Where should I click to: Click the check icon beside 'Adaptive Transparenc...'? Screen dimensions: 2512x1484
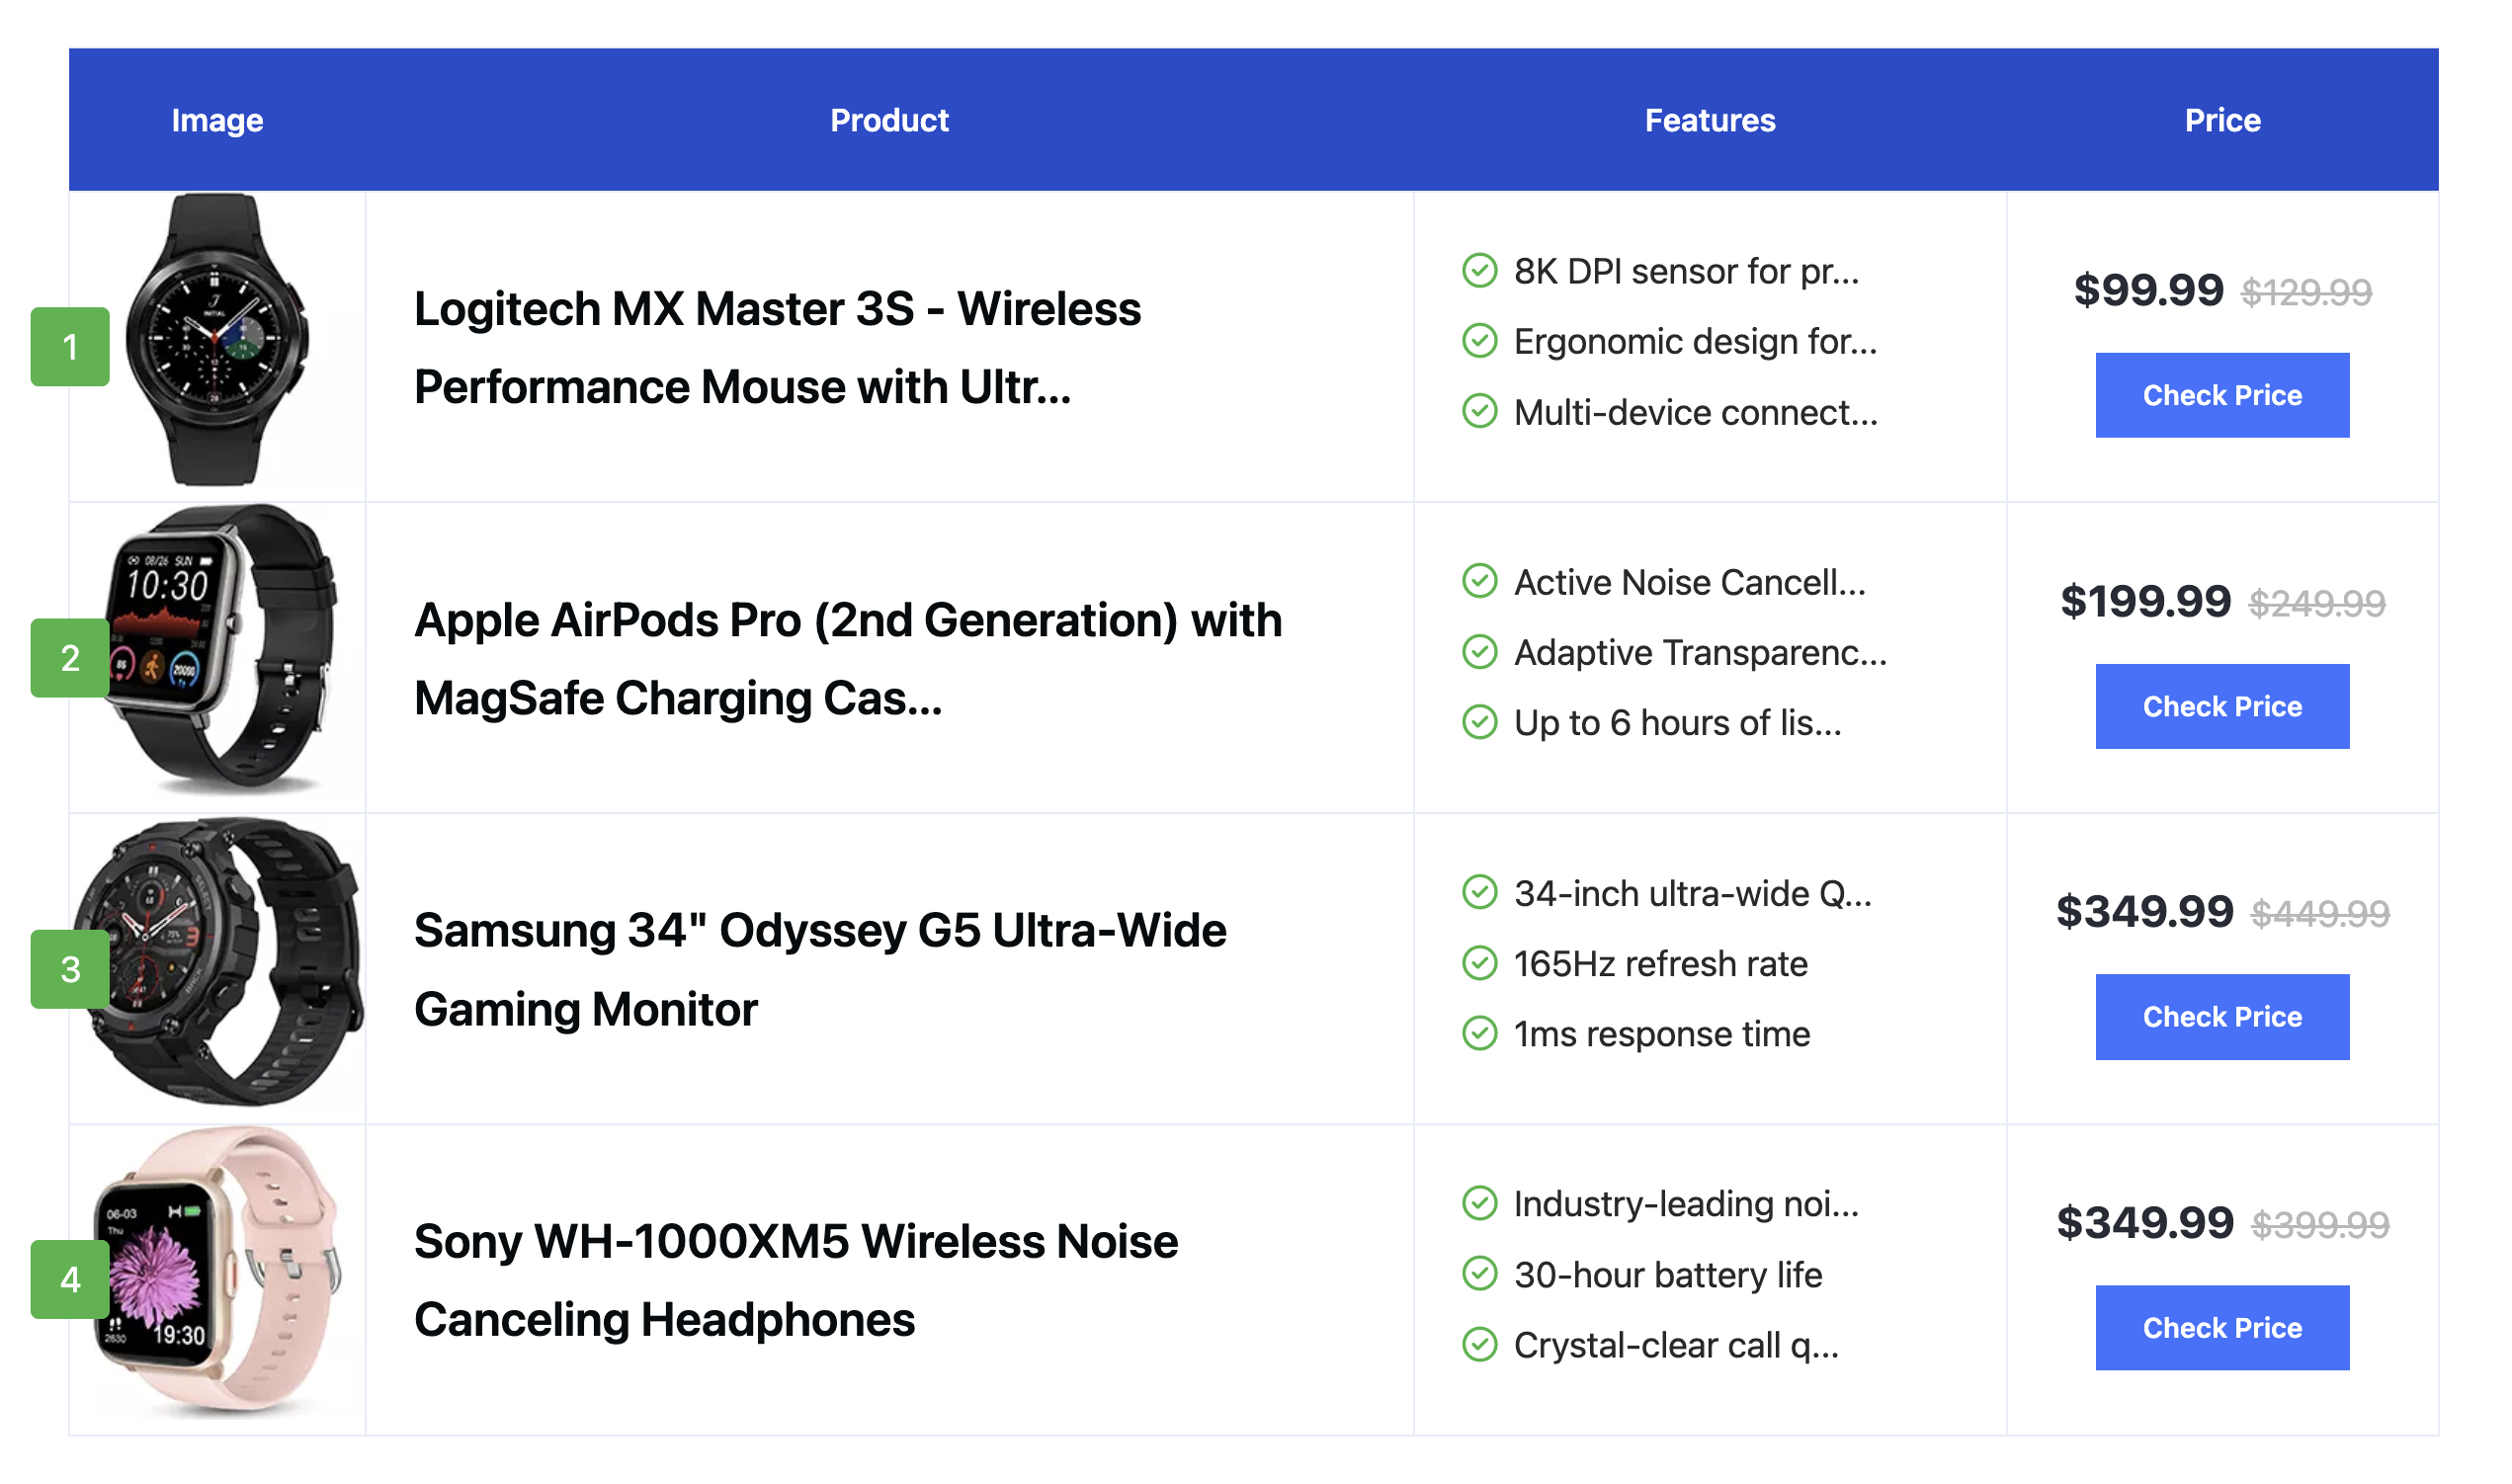(1479, 652)
